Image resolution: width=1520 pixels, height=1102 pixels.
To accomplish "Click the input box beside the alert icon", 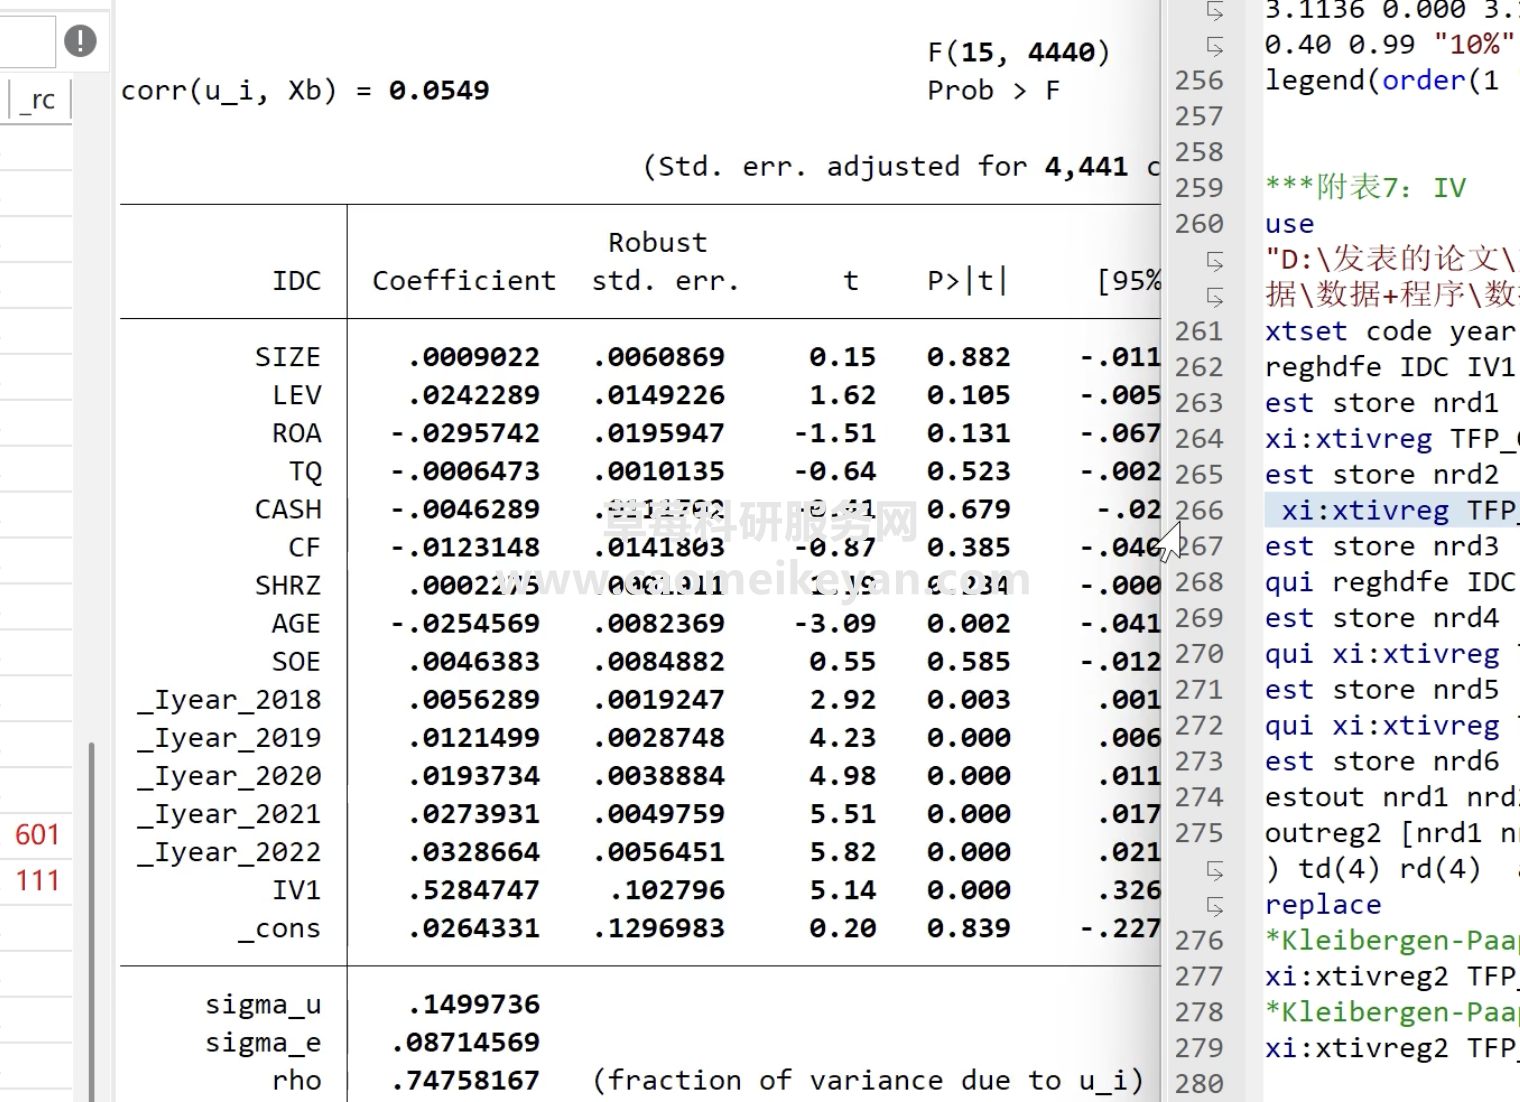I will point(26,41).
